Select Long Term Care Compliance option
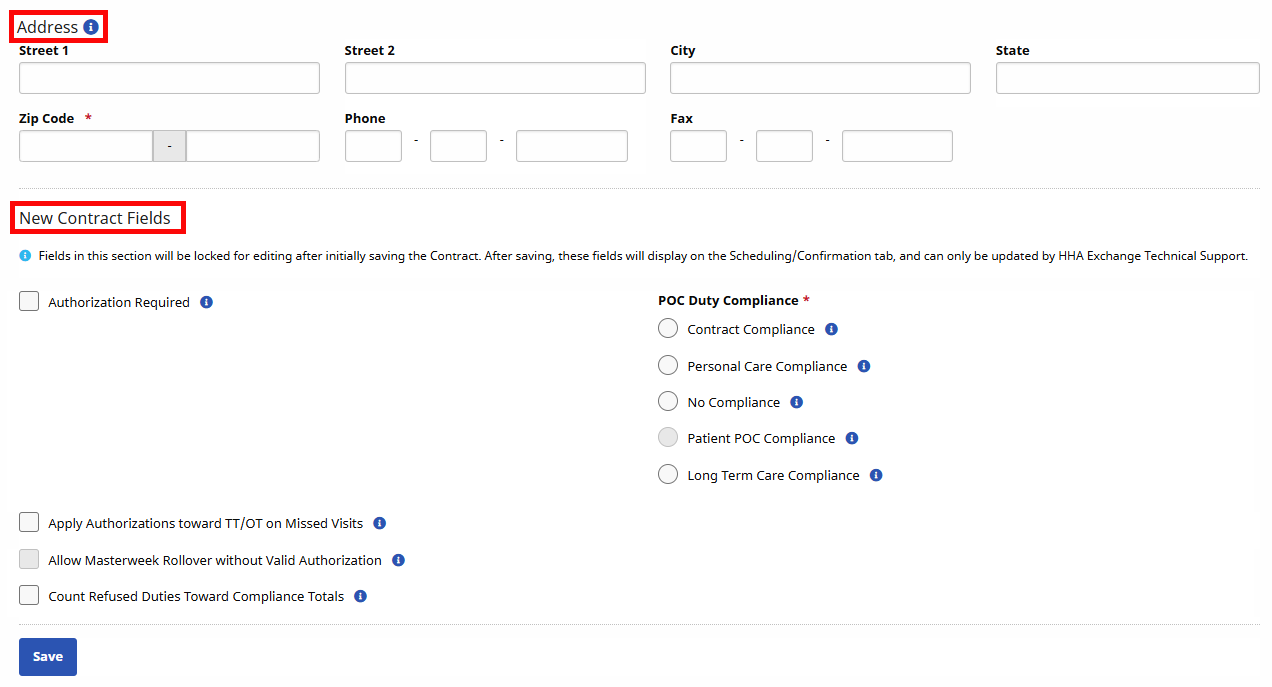This screenshot has width=1272, height=687. coord(668,475)
